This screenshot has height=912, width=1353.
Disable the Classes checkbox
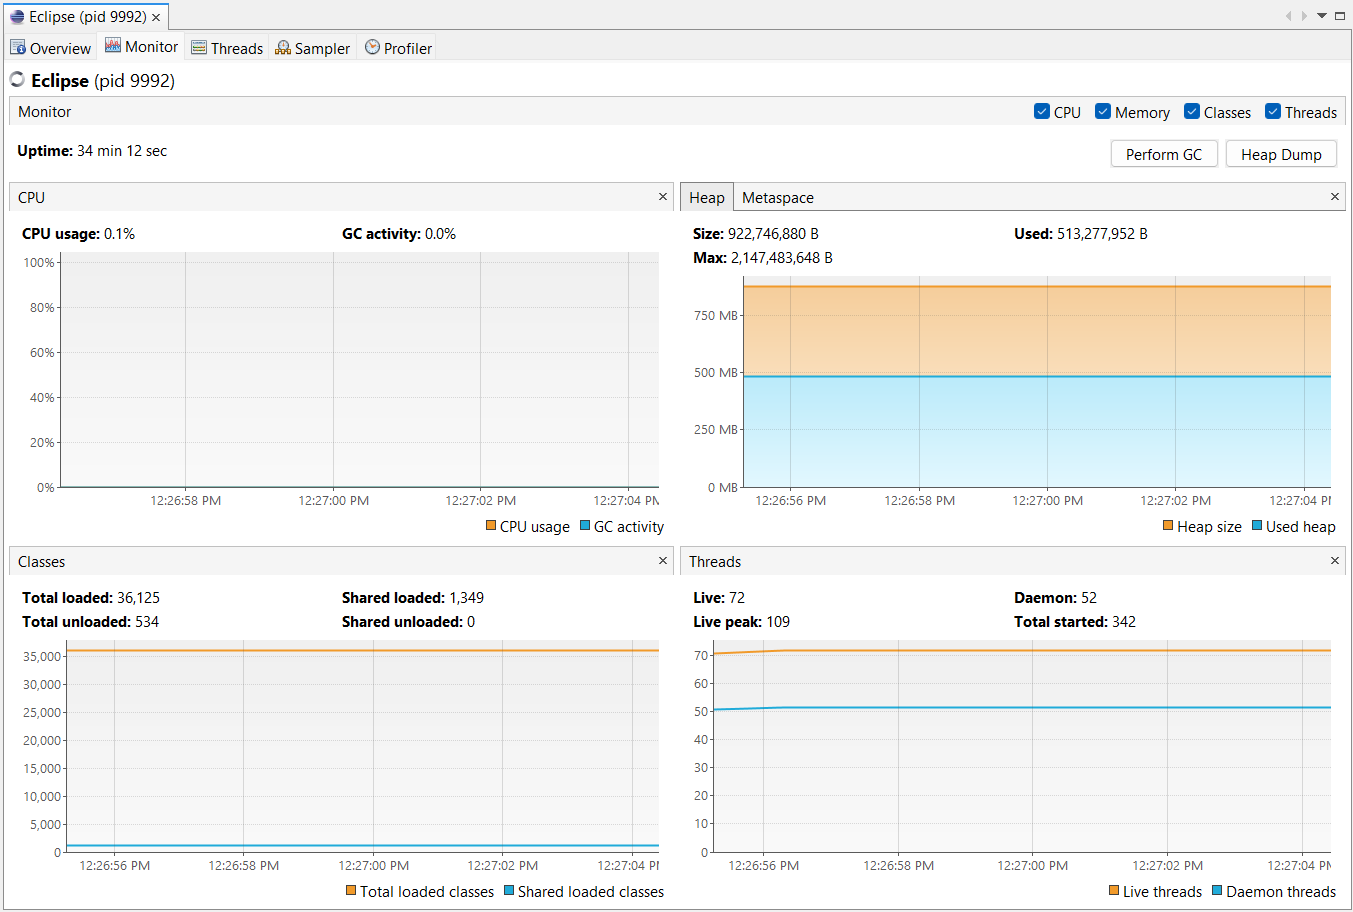1192,112
